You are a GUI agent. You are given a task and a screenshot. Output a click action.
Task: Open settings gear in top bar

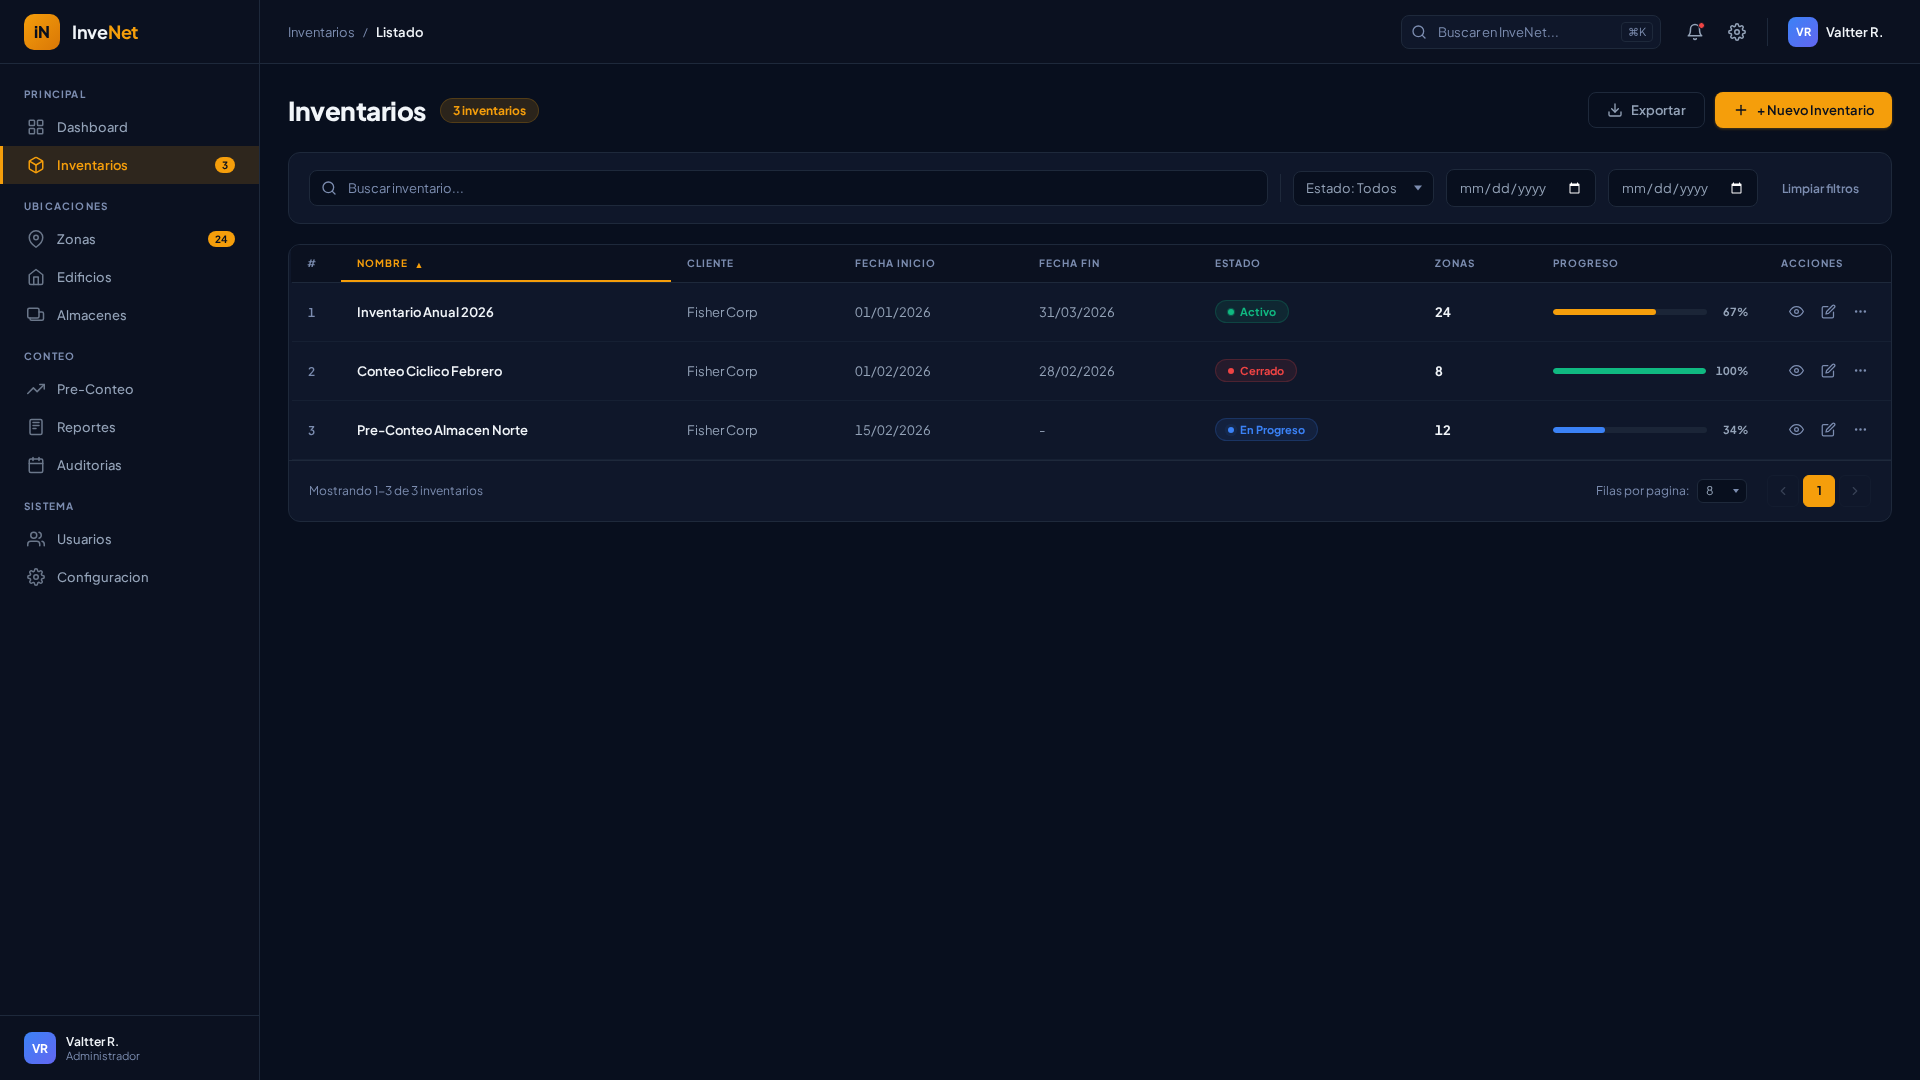1737,32
